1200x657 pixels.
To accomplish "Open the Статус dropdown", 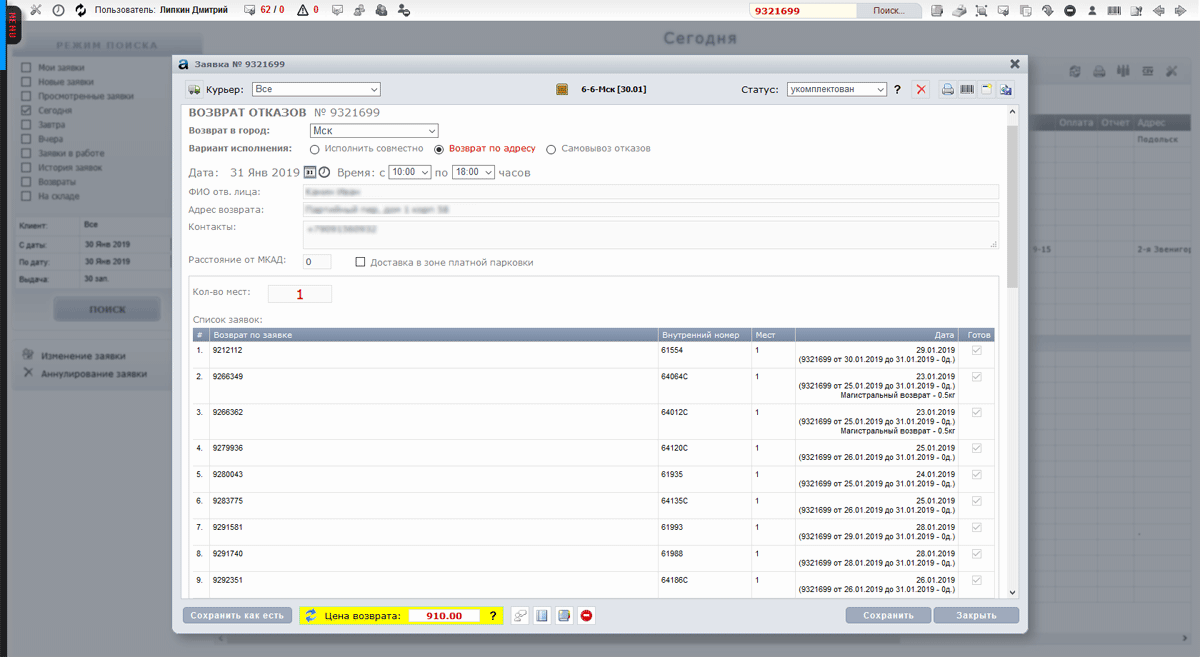I will 836,90.
